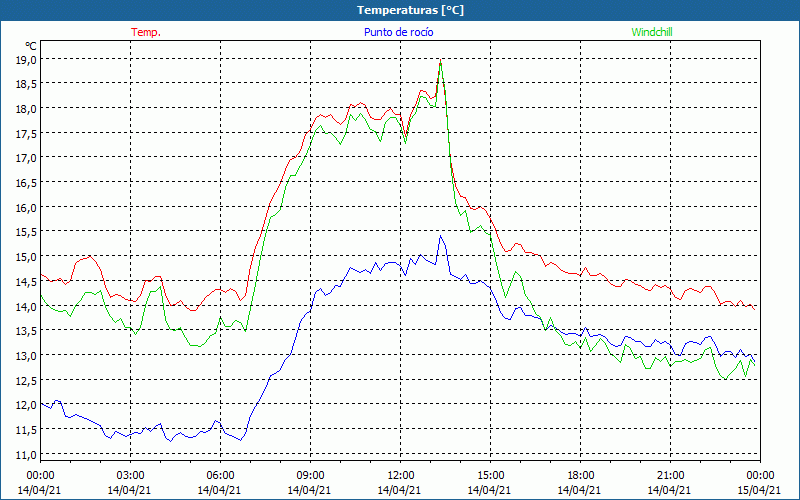Click the 17,5 y-axis value
The image size is (800, 500).
click(26, 134)
